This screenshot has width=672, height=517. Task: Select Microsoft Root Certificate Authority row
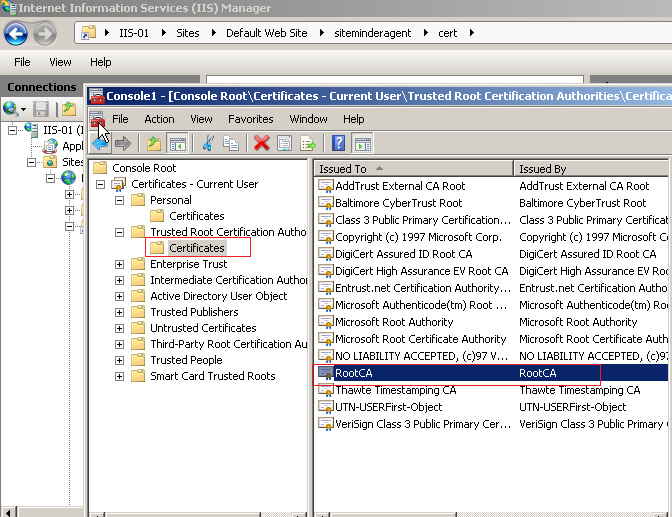(x=491, y=339)
